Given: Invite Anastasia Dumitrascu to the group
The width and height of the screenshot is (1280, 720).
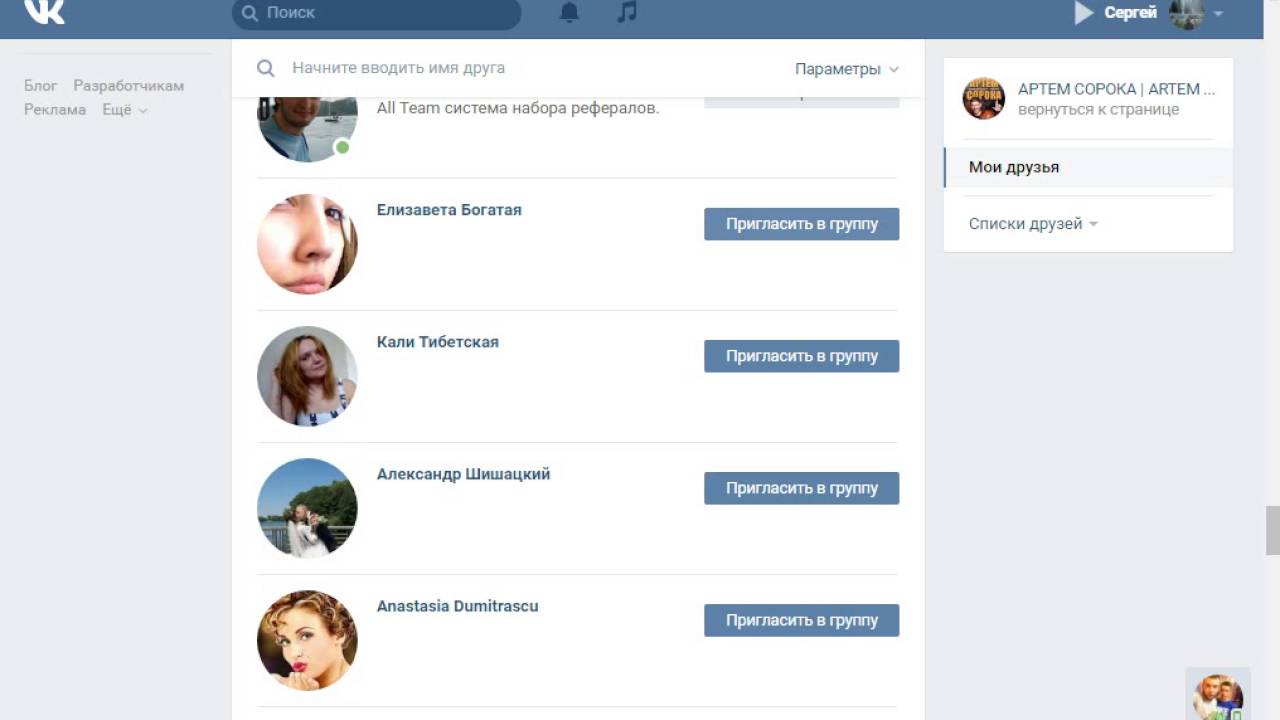Looking at the screenshot, I should (801, 620).
